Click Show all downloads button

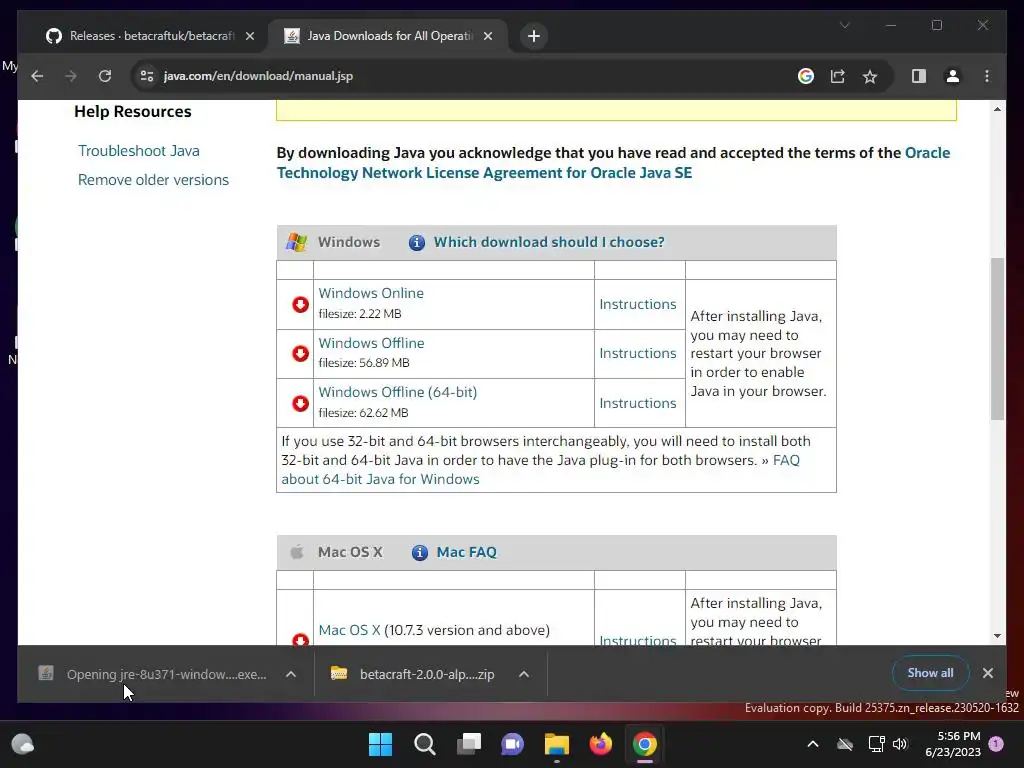click(x=930, y=673)
